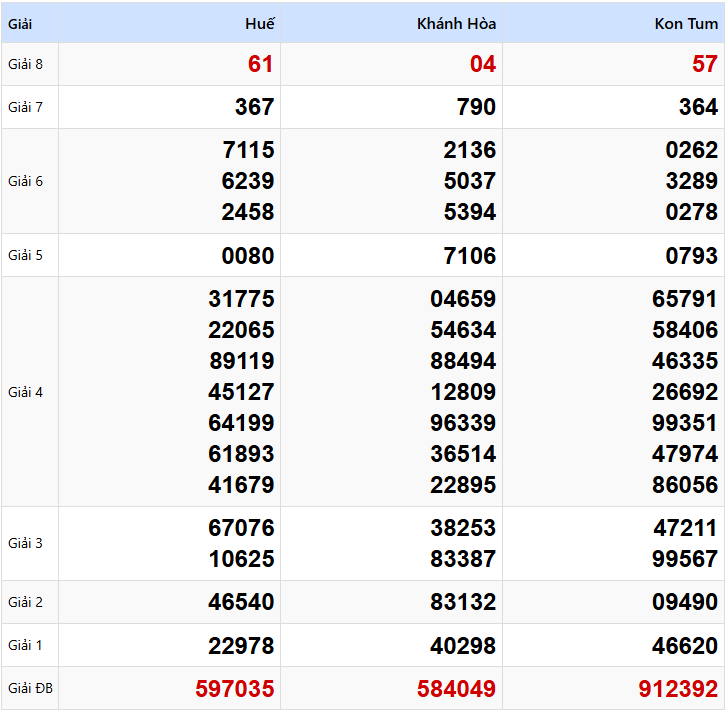Viewport: 726px width, 712px height.
Task: Select Giải 5 number 0080
Action: click(x=248, y=256)
